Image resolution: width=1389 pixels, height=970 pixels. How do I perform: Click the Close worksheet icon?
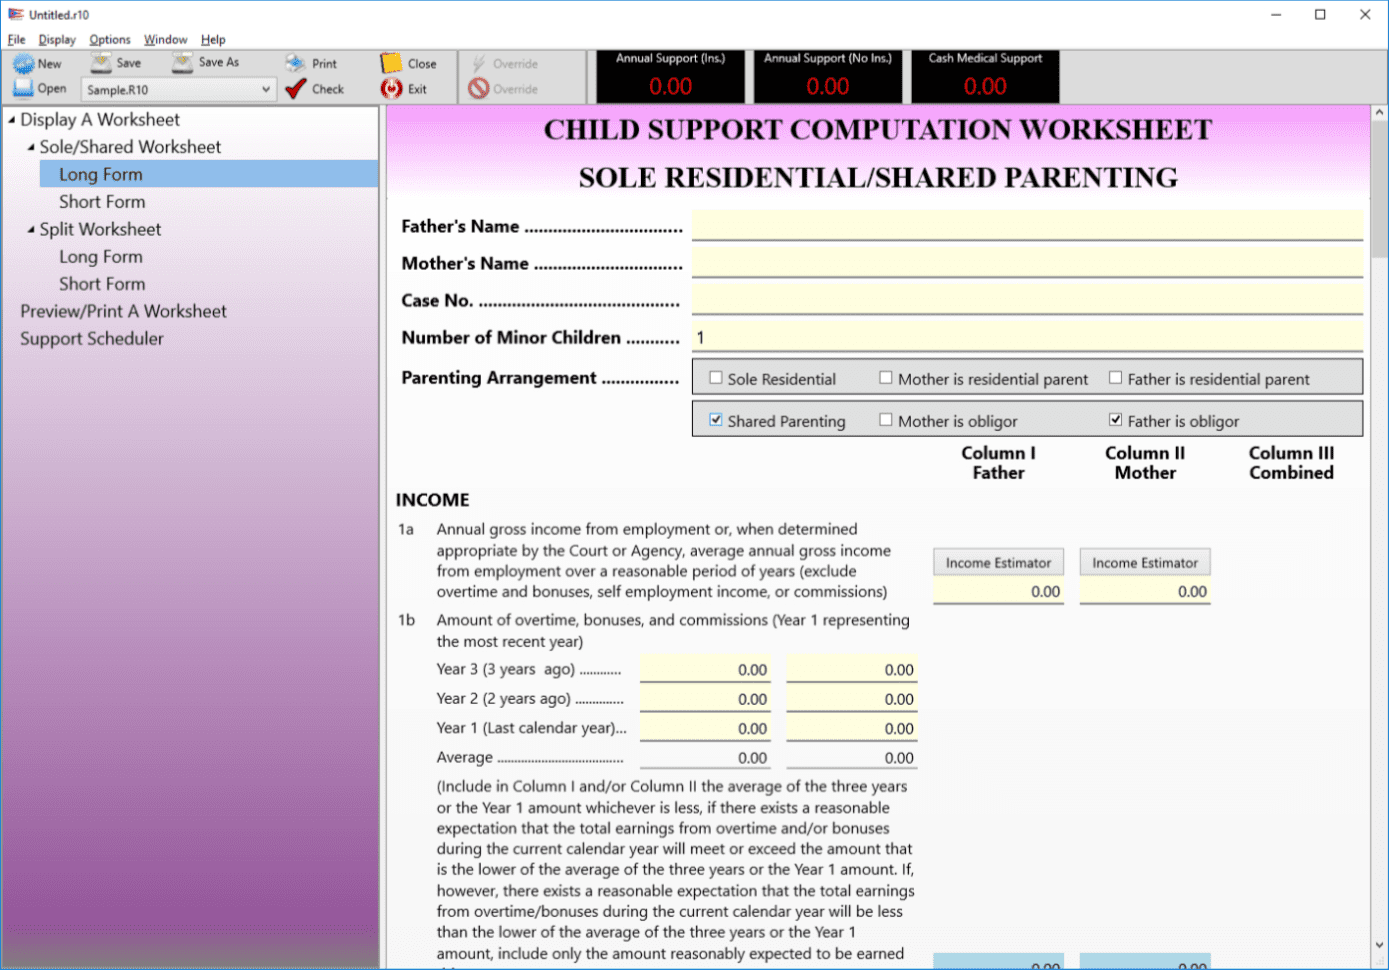391,64
